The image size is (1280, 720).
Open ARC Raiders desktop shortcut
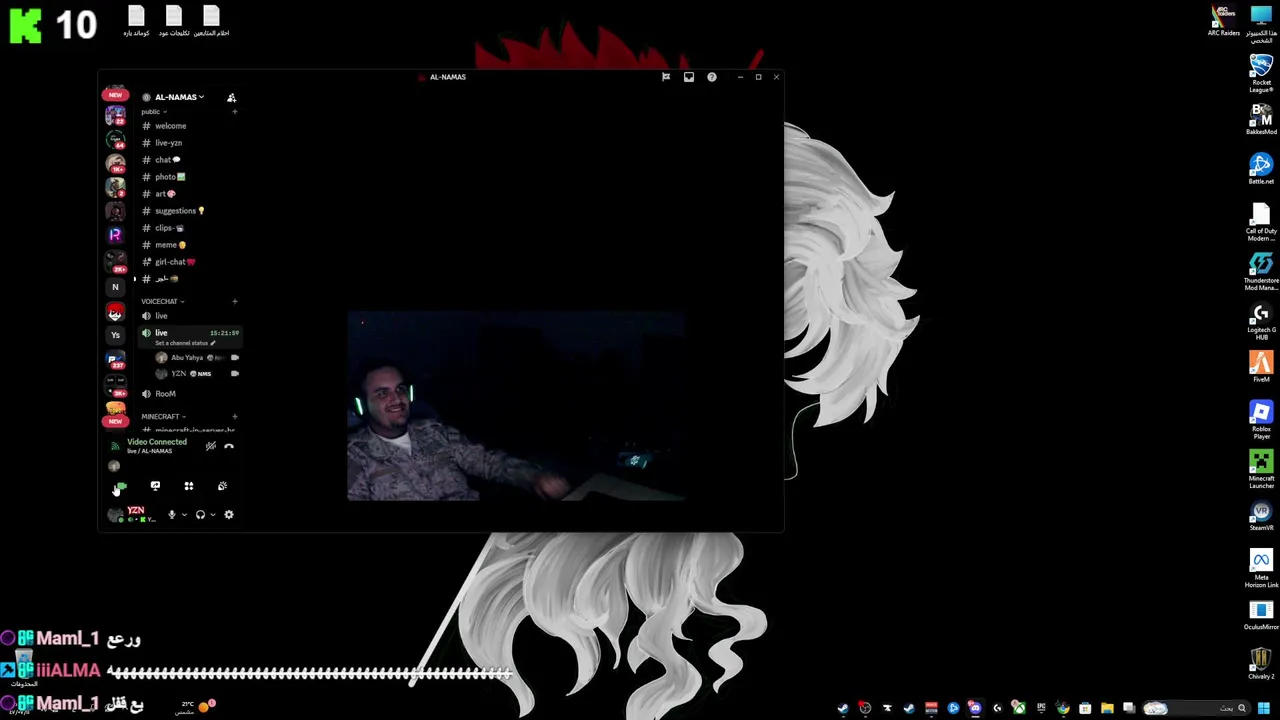click(x=1224, y=20)
